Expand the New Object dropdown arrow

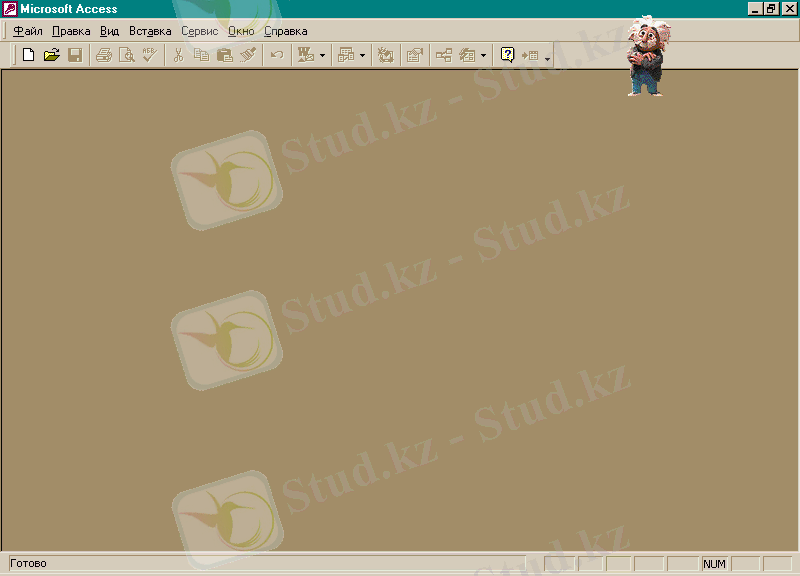point(484,55)
